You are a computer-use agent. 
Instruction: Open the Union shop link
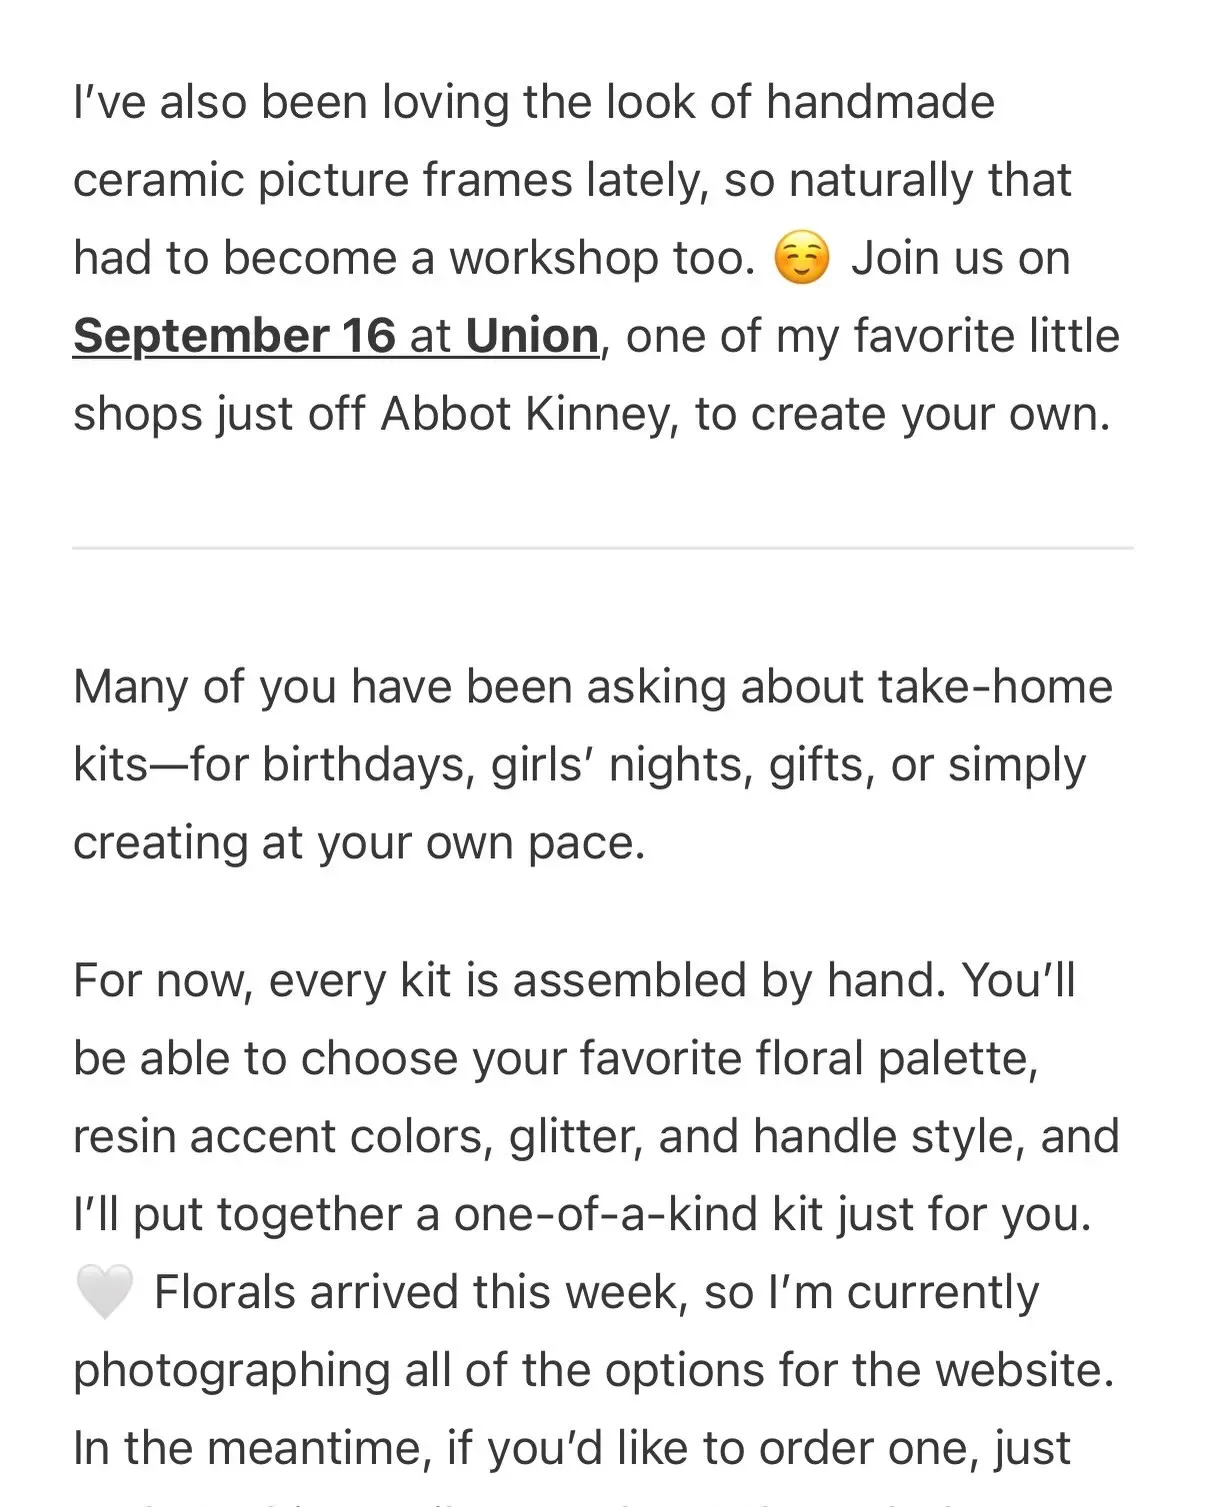point(532,336)
